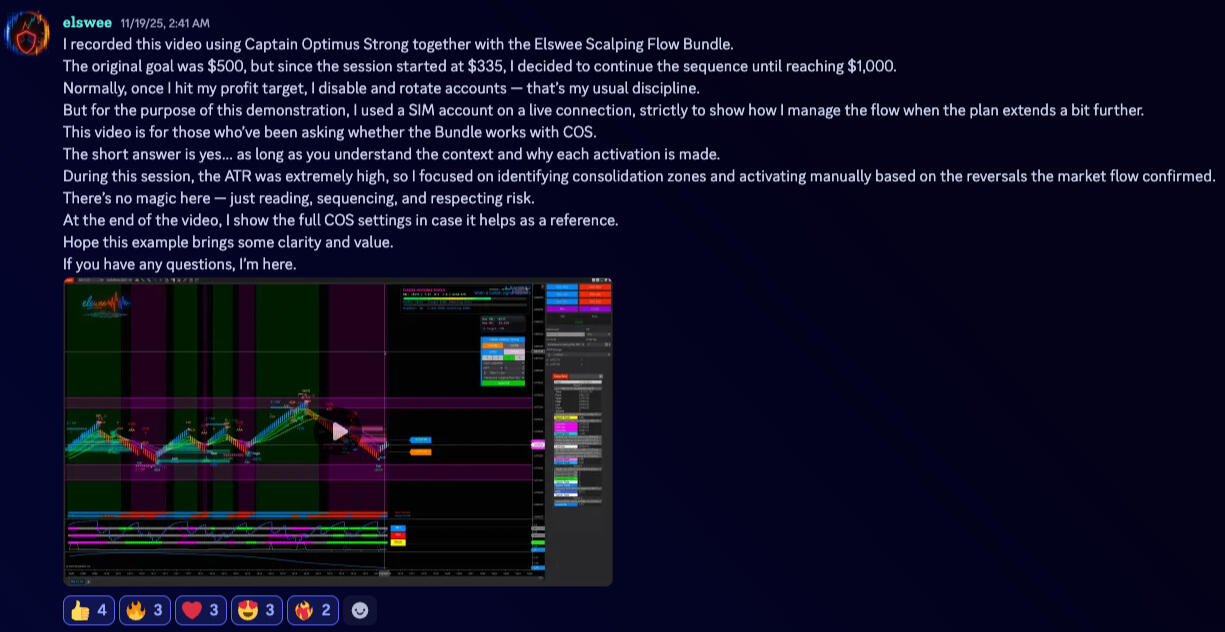Toggle the fire emoji reaction
Viewport: 1225px width, 632px height.
coord(145,610)
